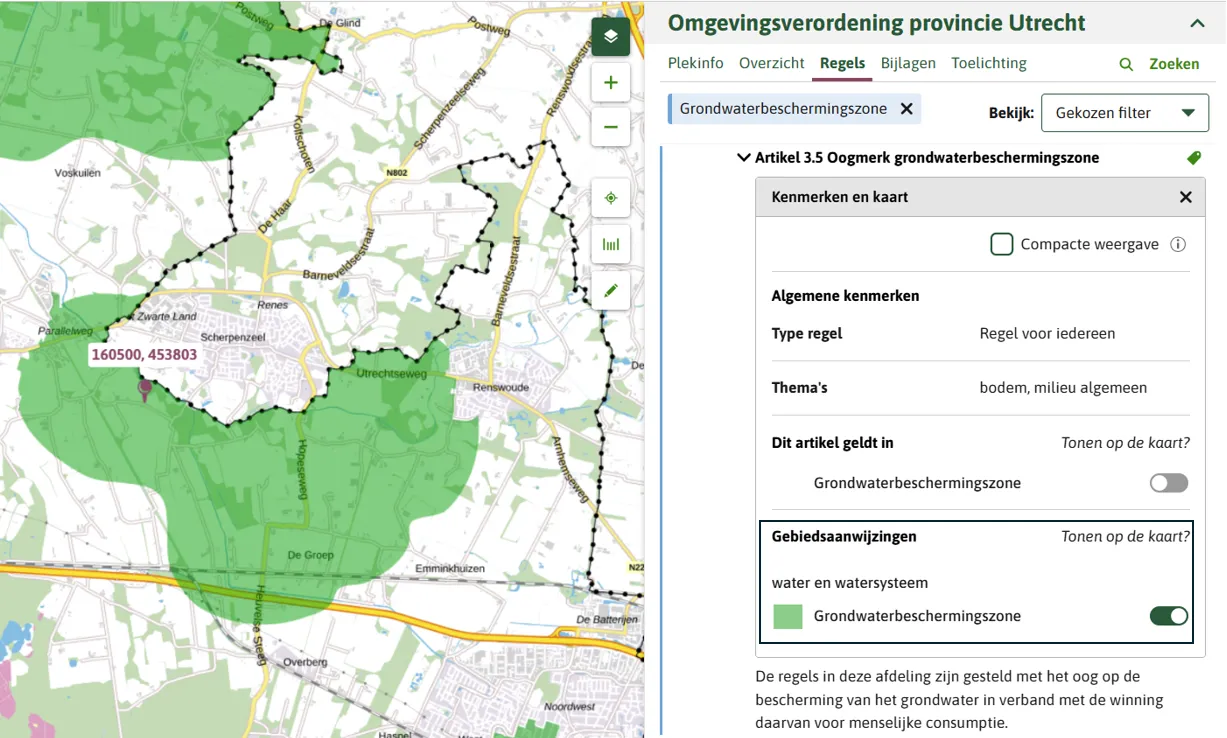Viewport: 1227px width, 738px height.
Task: Click the Emminkhuizen label on the map
Action: tap(450, 569)
